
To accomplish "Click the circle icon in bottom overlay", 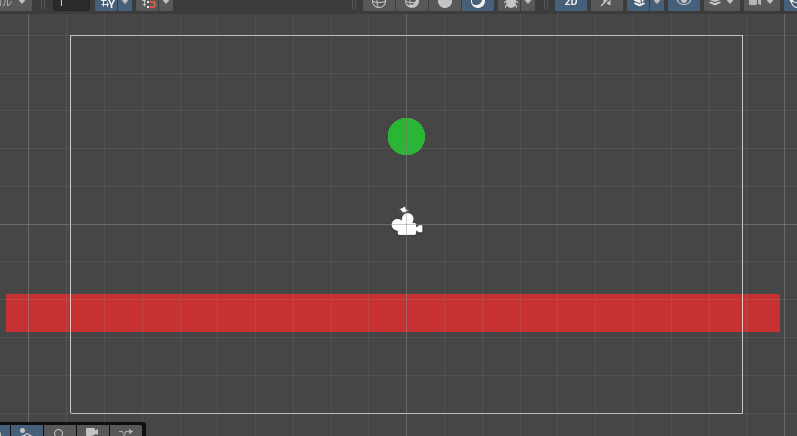I will (59, 432).
